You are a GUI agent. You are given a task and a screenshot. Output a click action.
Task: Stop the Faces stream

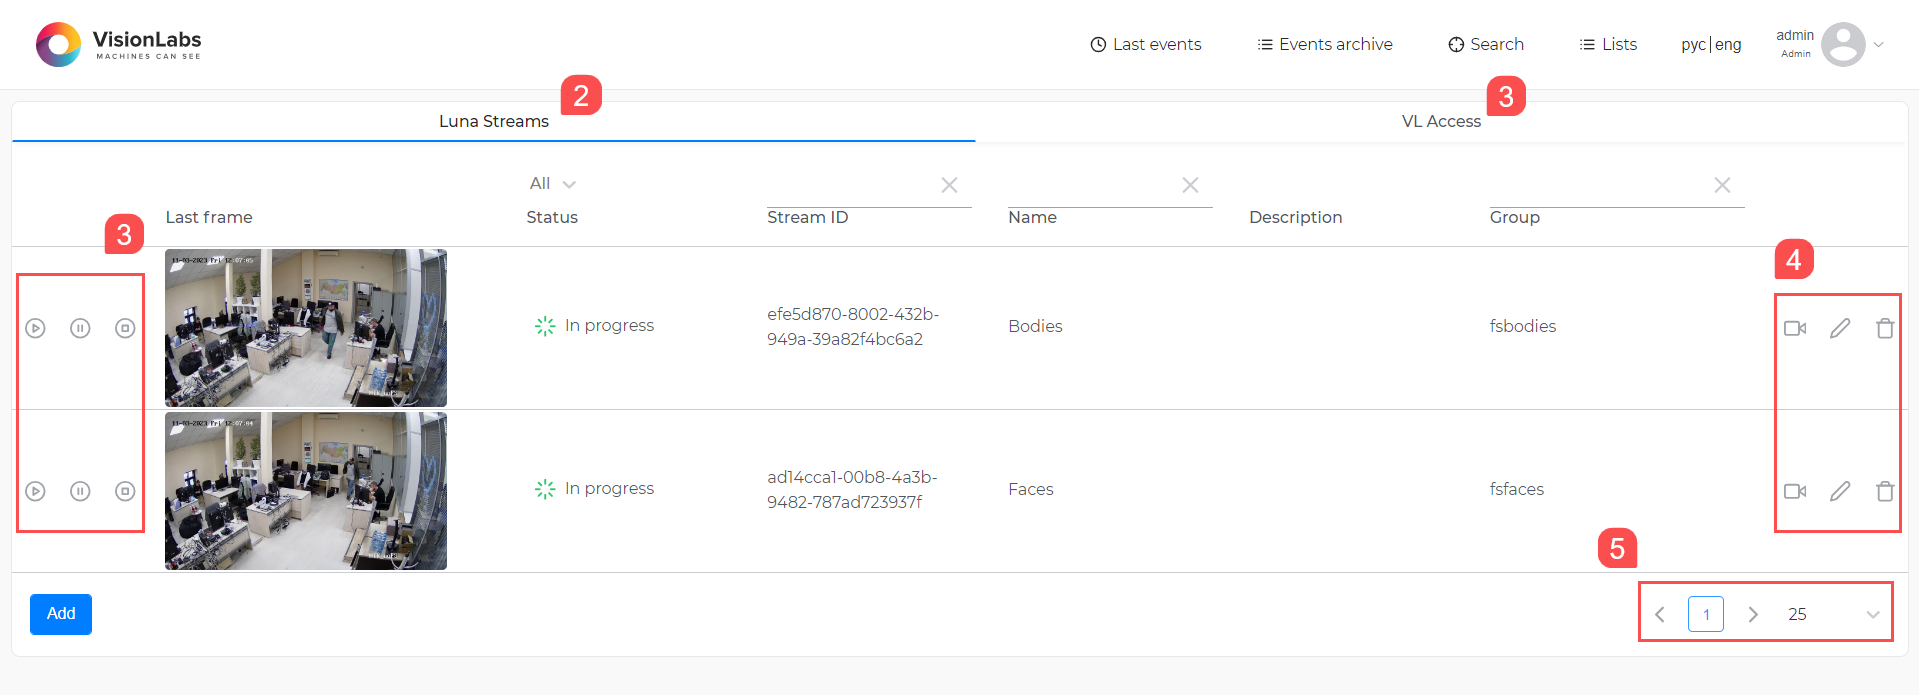coord(125,491)
